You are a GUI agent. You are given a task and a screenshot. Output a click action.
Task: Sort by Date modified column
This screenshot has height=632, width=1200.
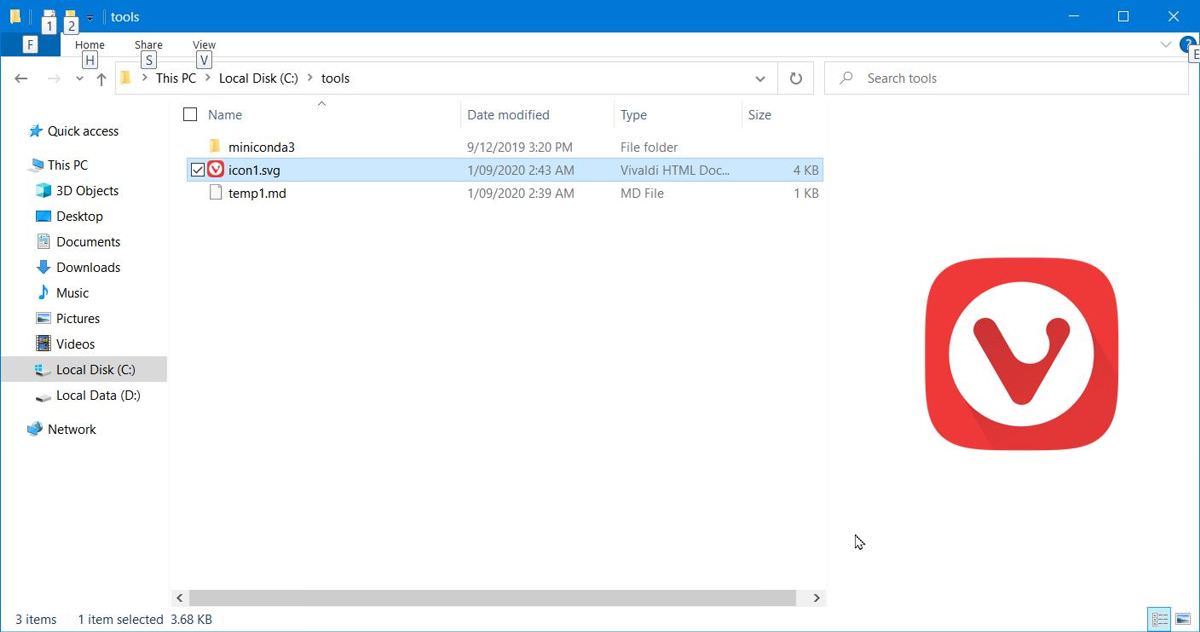coord(508,115)
